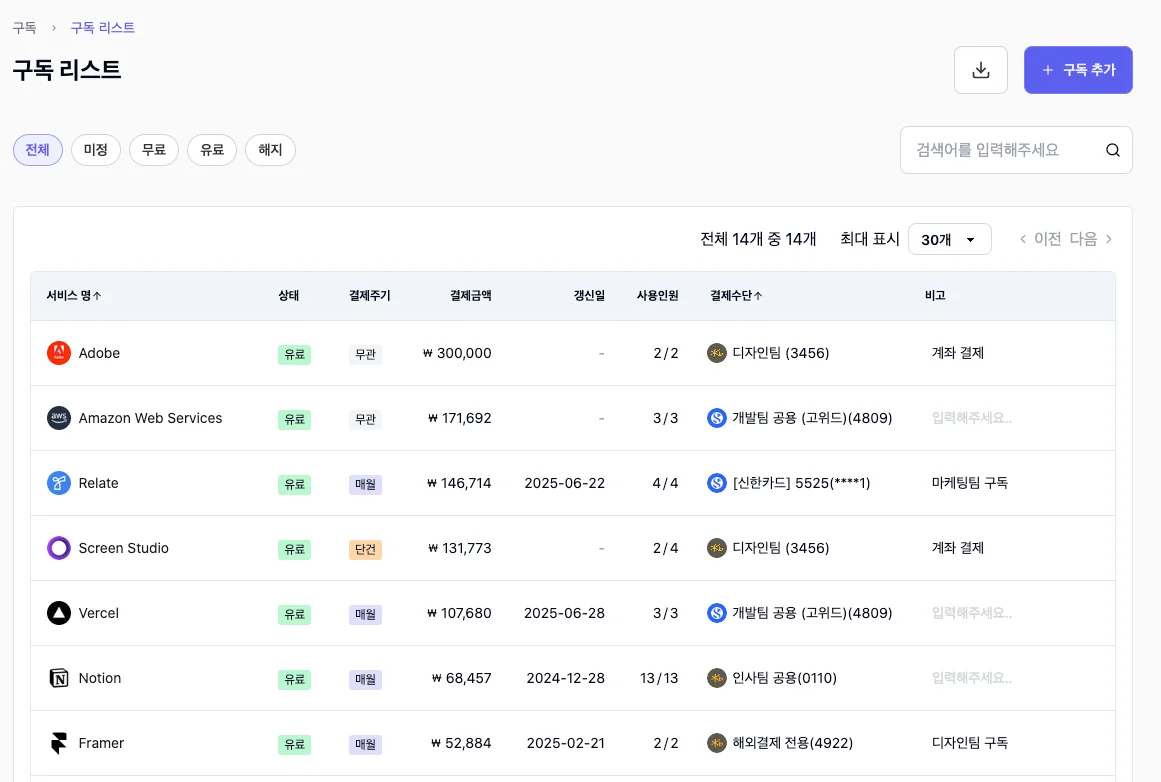Viewport: 1161px width, 782px height.
Task: Select the Relate service icon
Action: [58, 483]
